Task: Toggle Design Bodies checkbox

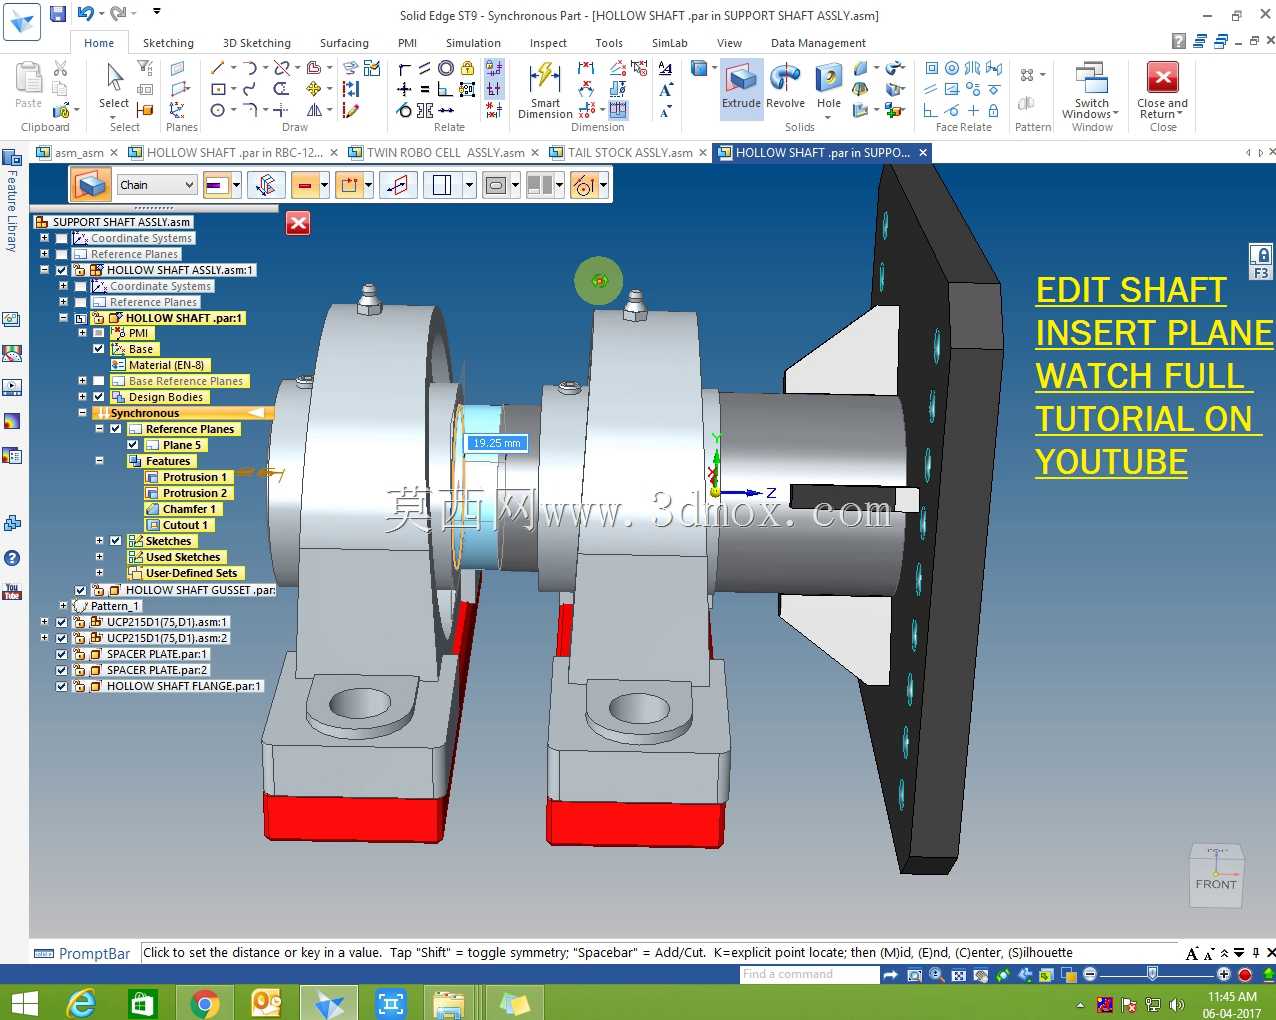Action: [98, 397]
